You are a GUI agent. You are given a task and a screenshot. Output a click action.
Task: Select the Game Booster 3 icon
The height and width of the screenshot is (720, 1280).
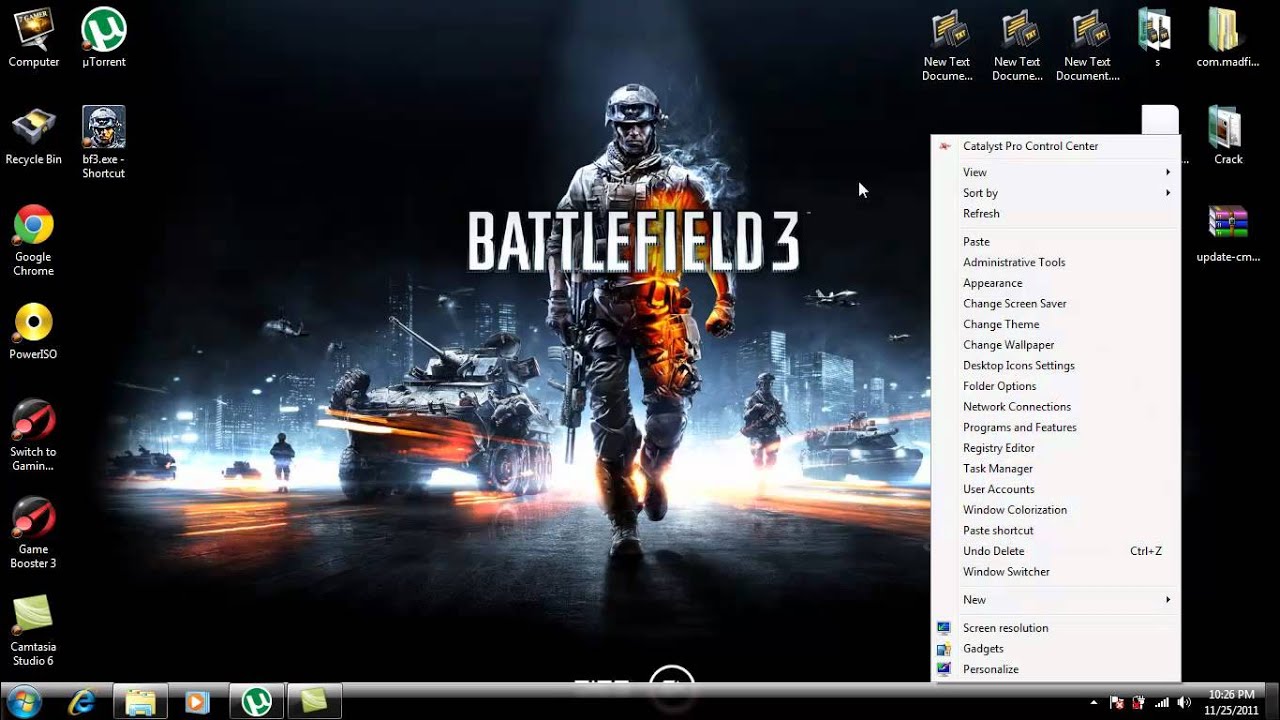click(x=33, y=533)
